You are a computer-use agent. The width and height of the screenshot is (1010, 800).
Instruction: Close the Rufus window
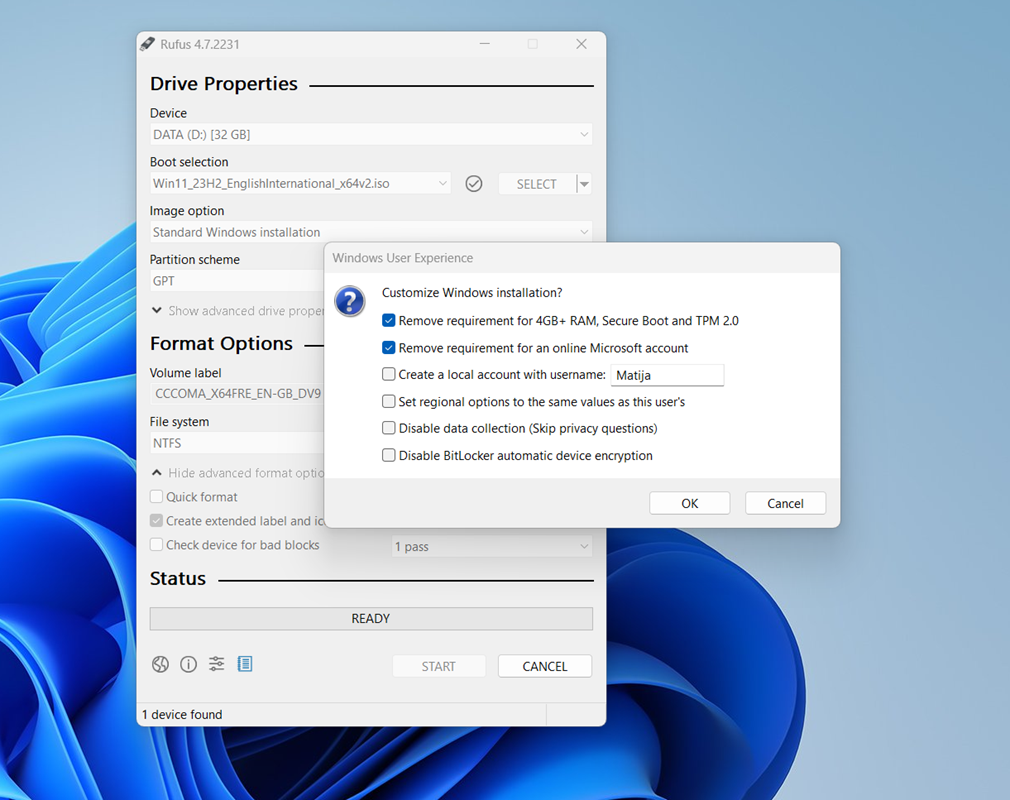click(581, 44)
